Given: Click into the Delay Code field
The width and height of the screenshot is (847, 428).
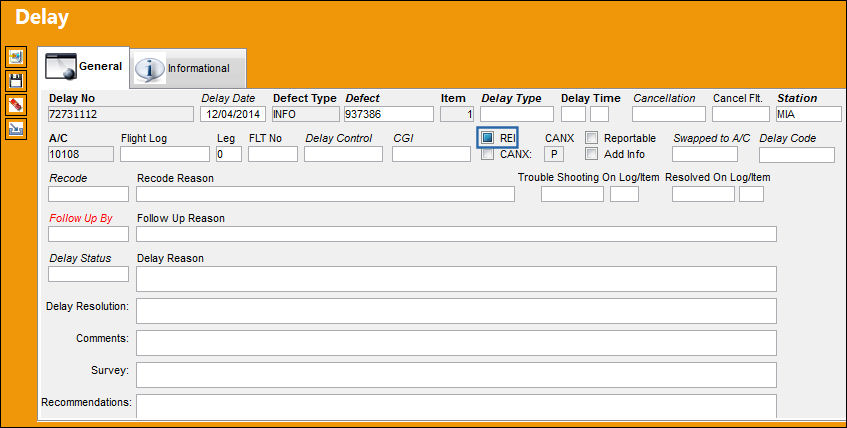Looking at the screenshot, I should click(x=797, y=155).
